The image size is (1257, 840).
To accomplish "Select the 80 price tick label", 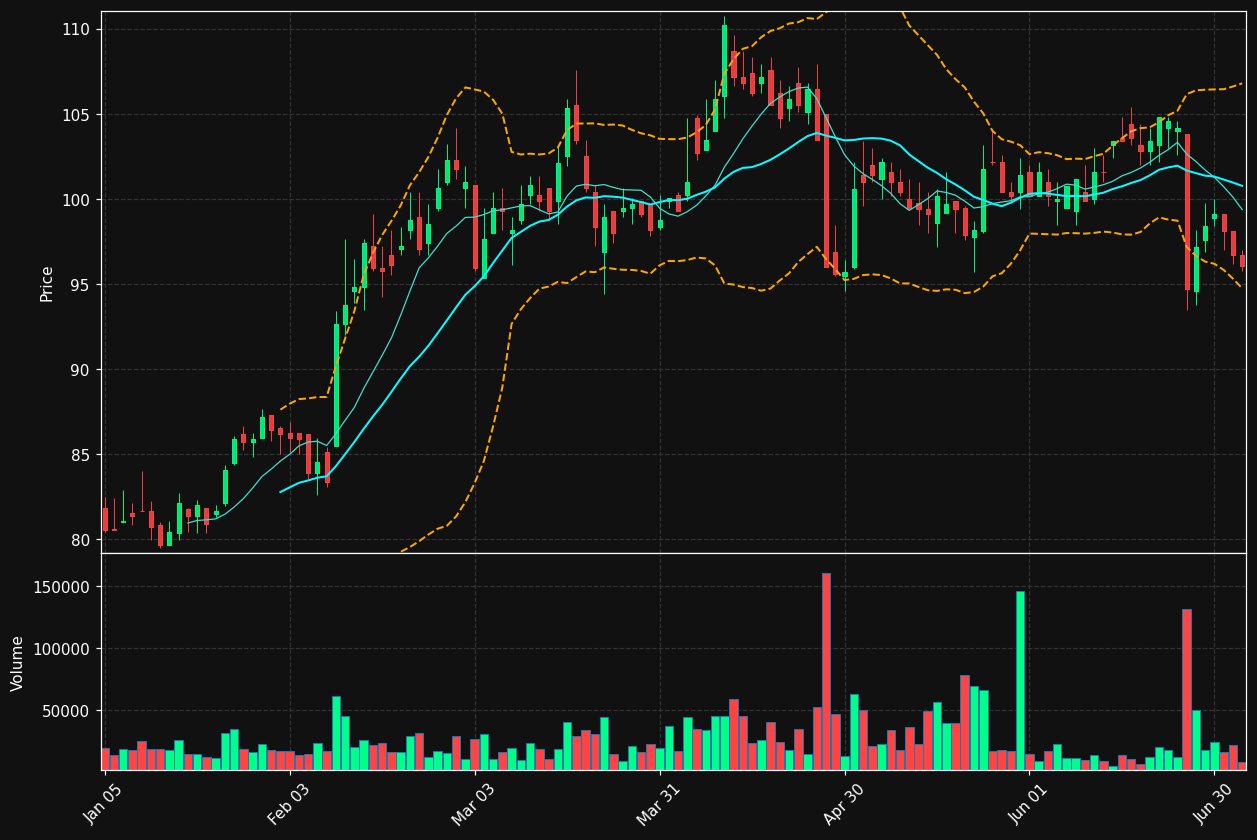I will click(79, 540).
